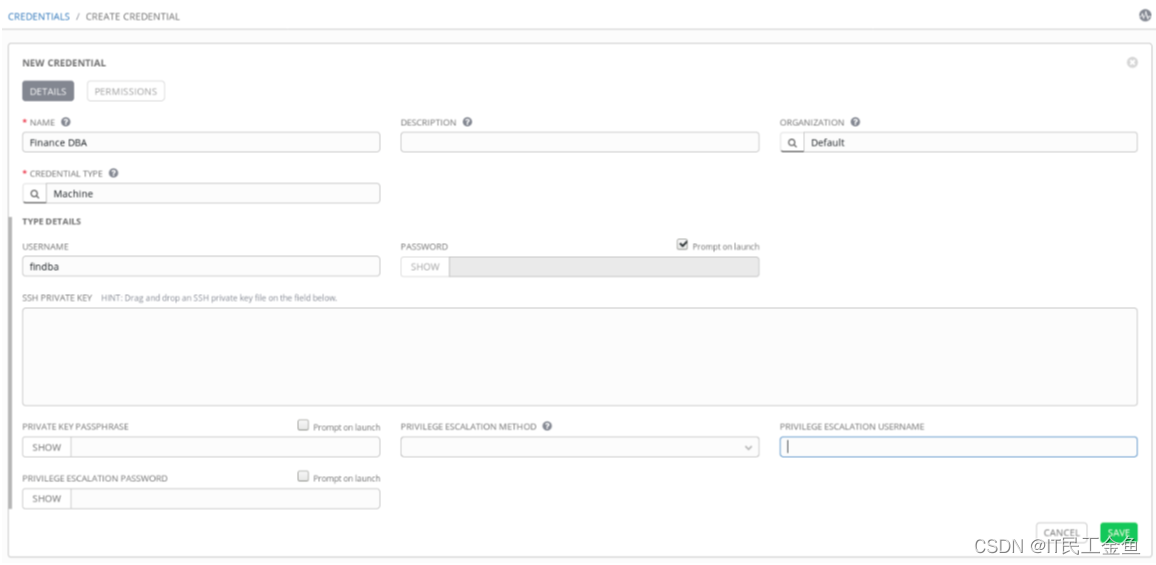Switch to the Permissions tab
This screenshot has height=565, width=1156.
tap(126, 91)
